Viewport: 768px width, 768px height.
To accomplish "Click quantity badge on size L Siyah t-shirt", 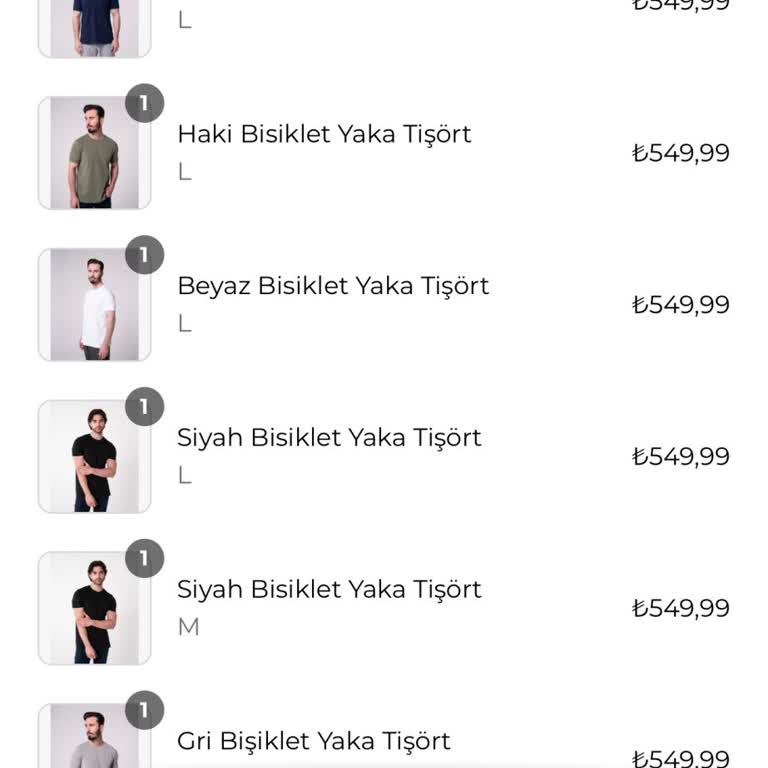I will pos(144,407).
